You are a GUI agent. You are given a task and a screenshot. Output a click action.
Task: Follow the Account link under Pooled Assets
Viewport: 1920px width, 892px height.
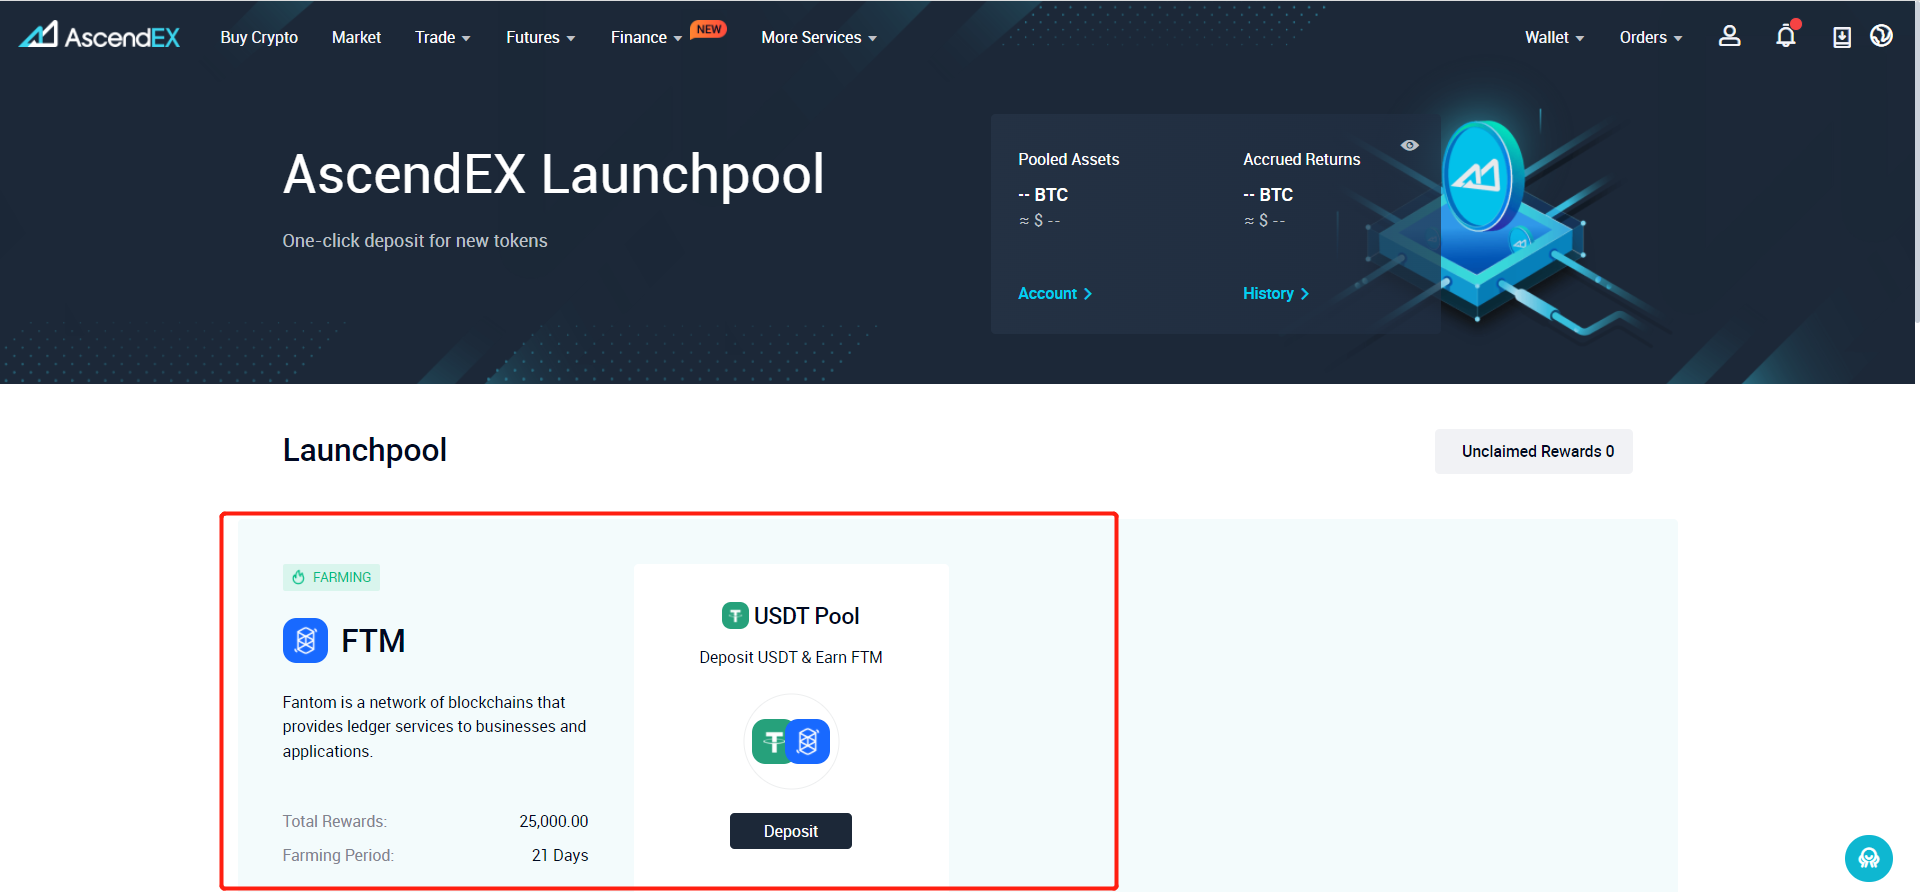(x=1055, y=293)
